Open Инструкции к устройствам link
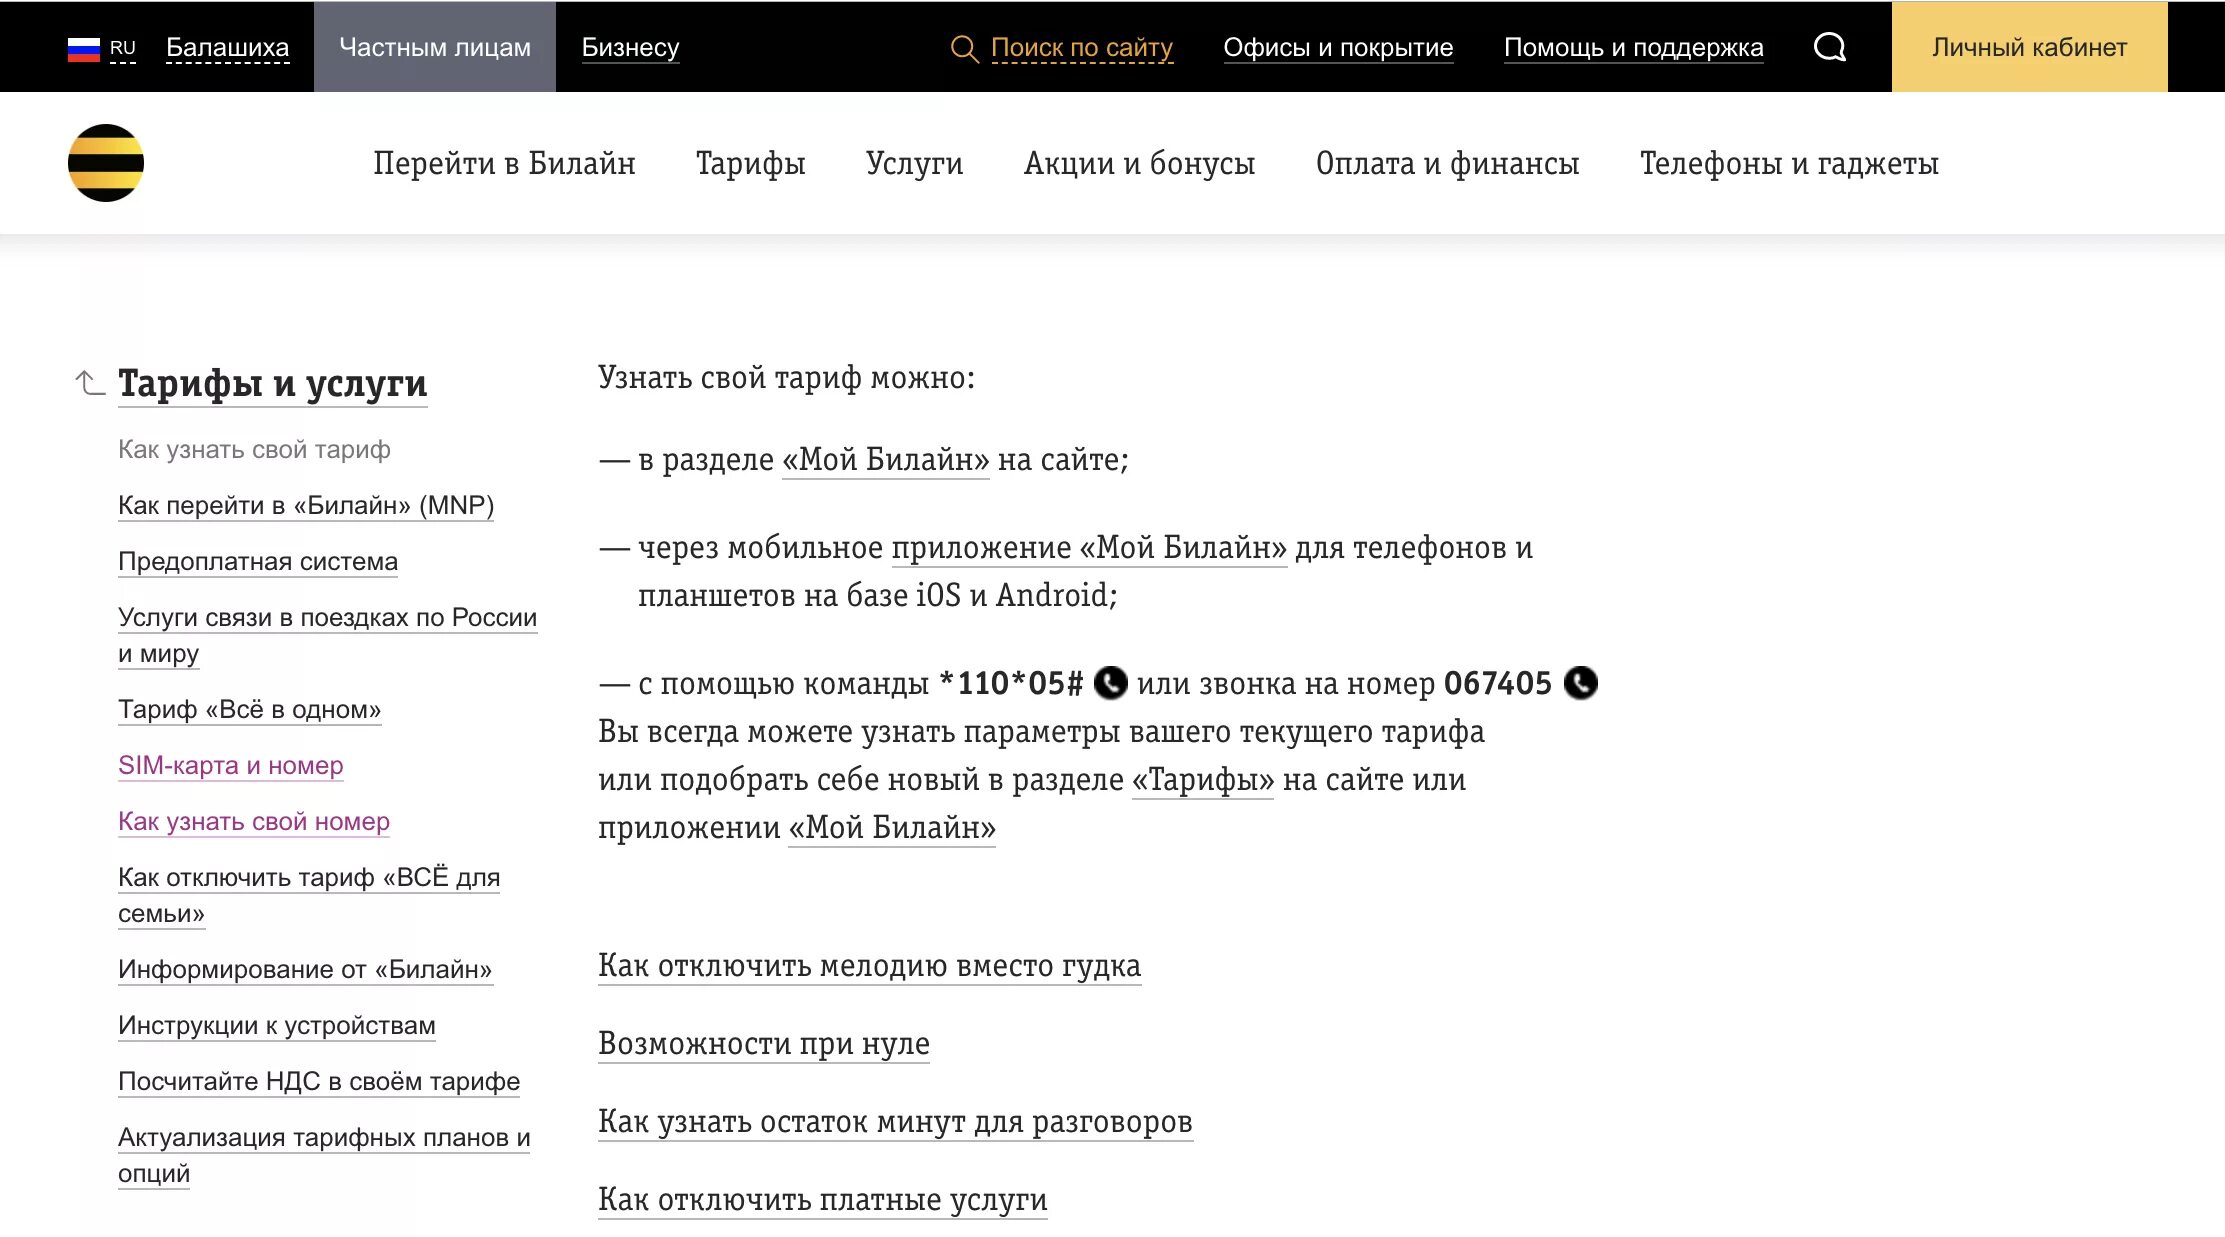Viewport: 2225px width, 1237px height. click(277, 1026)
